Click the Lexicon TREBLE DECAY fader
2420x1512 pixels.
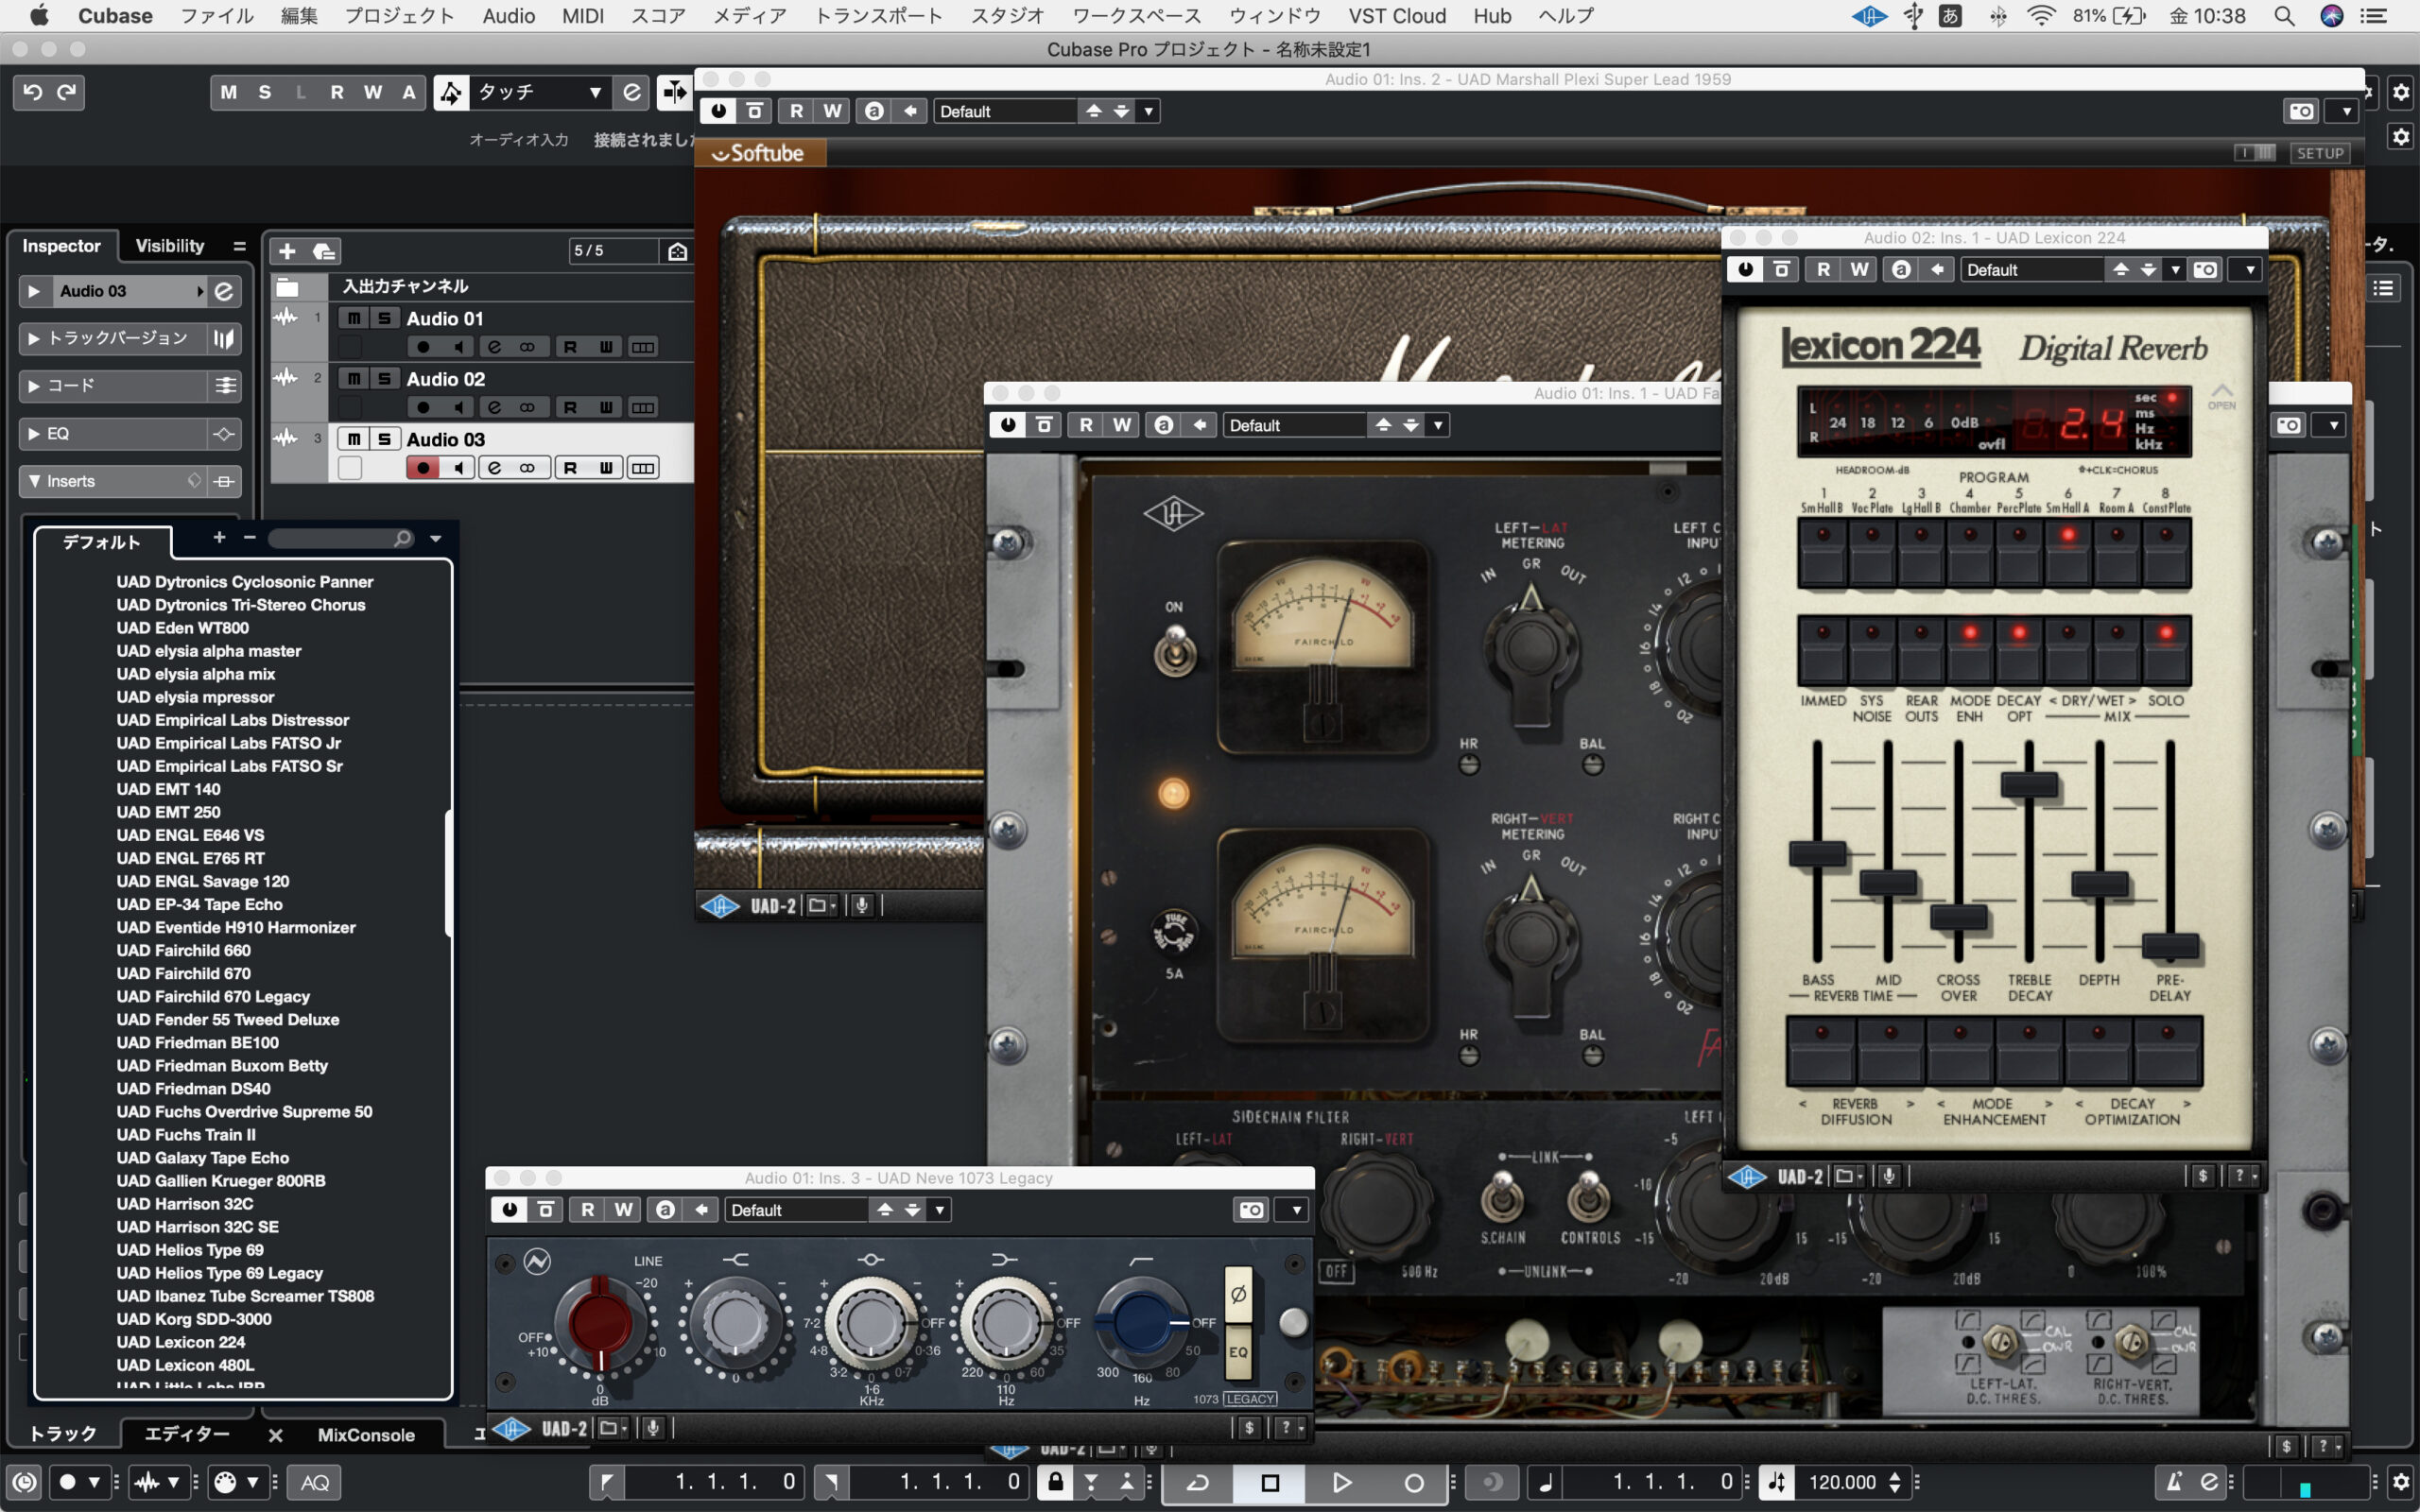2029,785
